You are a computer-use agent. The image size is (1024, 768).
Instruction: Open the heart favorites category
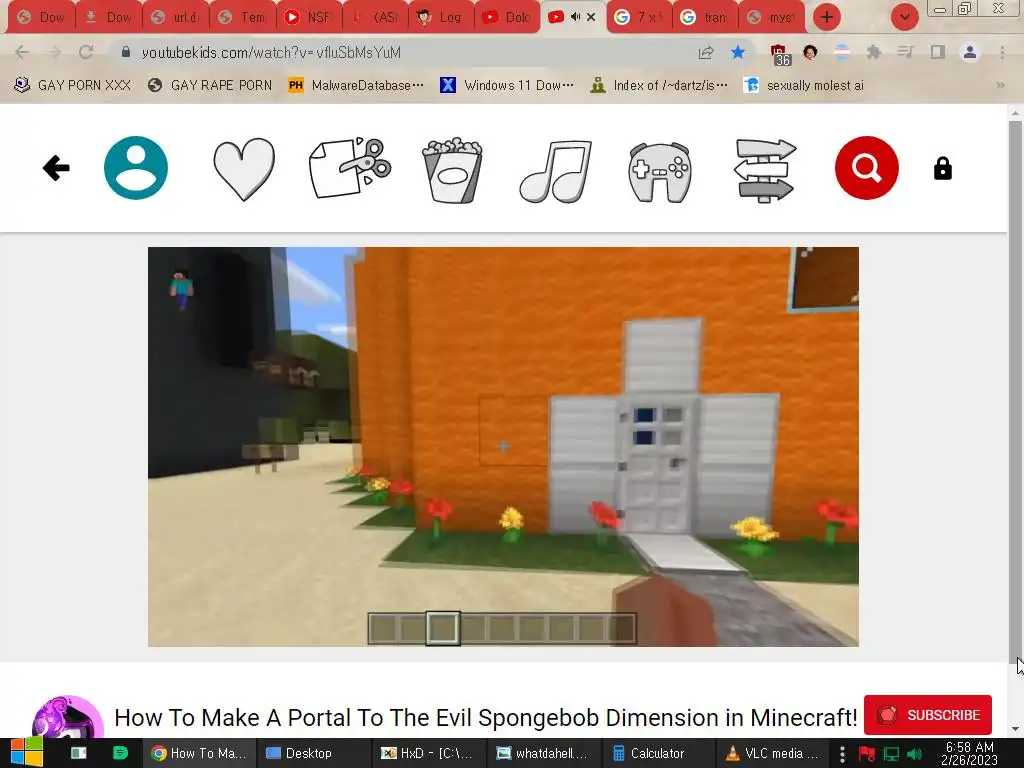[x=244, y=169]
